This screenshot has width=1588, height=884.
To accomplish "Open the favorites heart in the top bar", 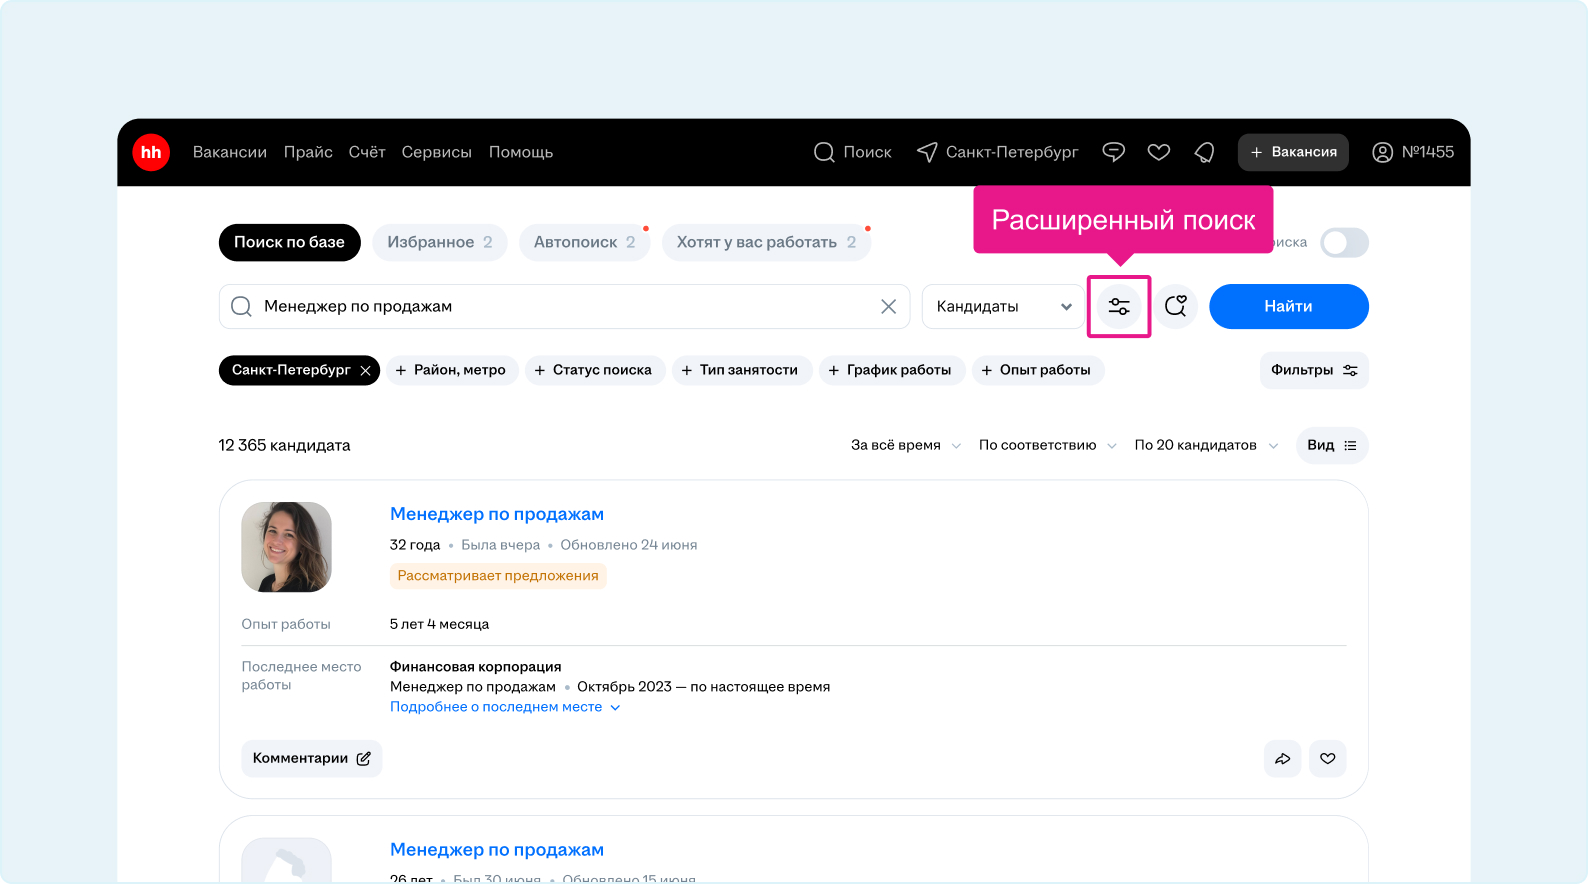I will click(1159, 152).
